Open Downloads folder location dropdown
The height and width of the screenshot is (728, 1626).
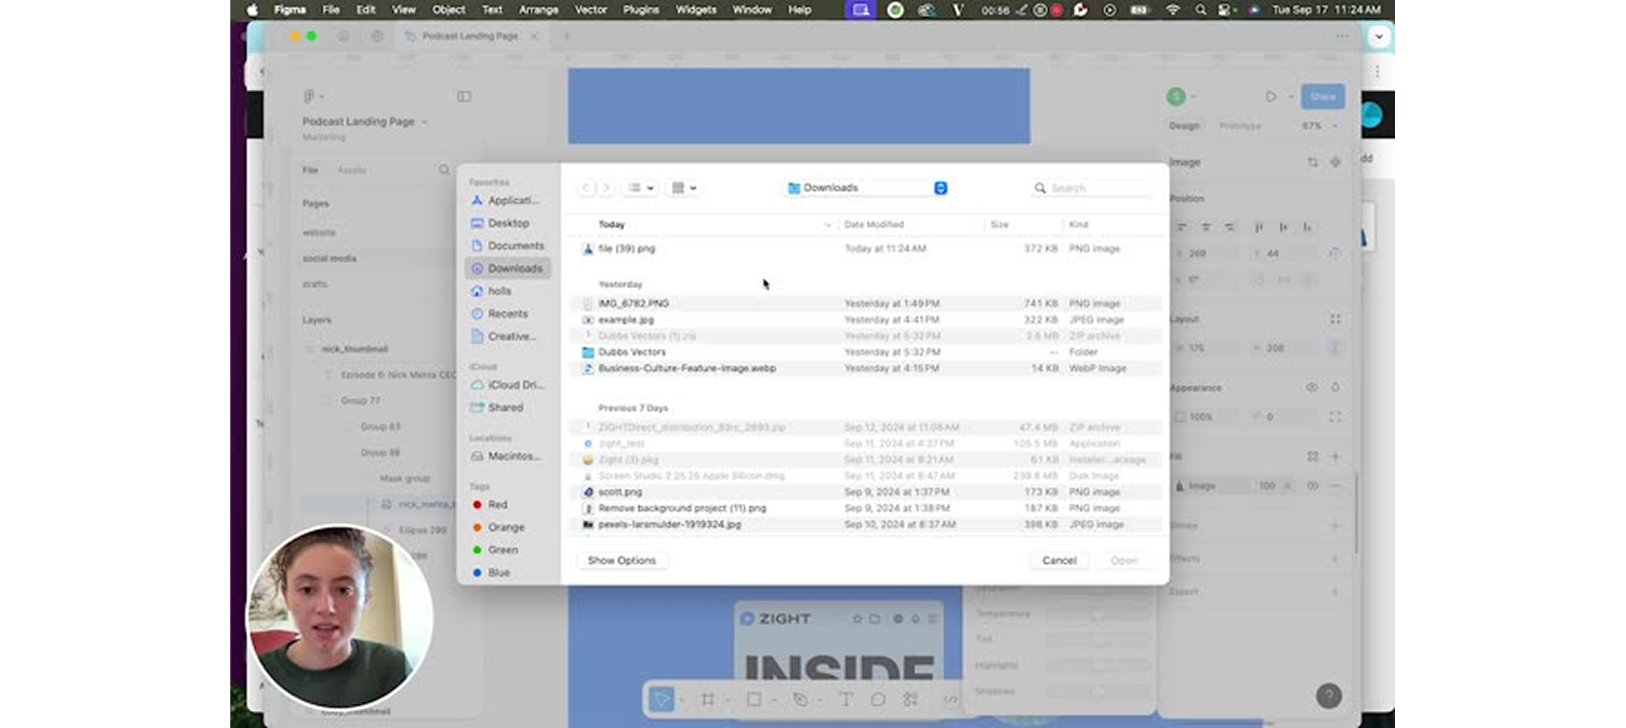(x=866, y=188)
